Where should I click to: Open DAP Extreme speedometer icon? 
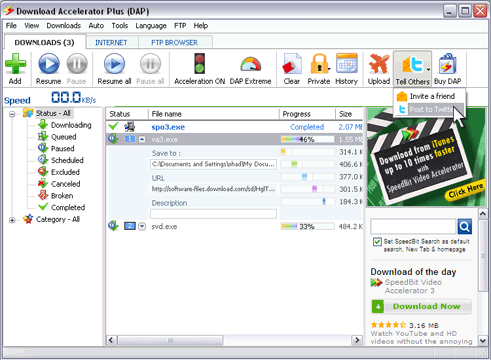(x=250, y=64)
